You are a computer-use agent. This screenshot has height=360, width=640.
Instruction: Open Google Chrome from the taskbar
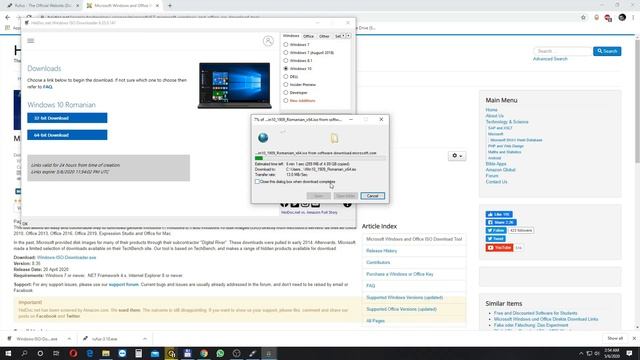[204, 353]
